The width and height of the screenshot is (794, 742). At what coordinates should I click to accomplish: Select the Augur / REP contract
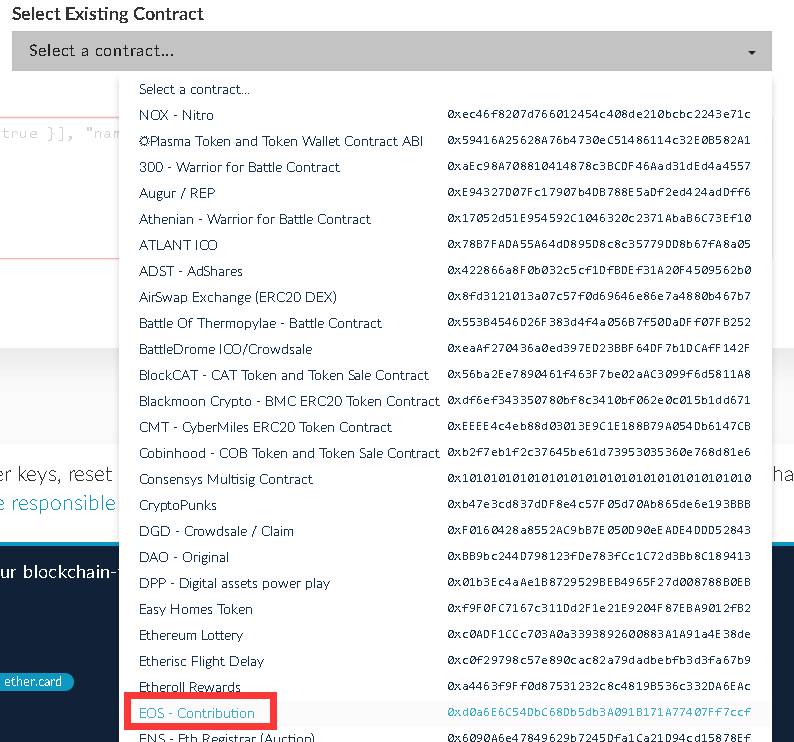click(x=446, y=193)
